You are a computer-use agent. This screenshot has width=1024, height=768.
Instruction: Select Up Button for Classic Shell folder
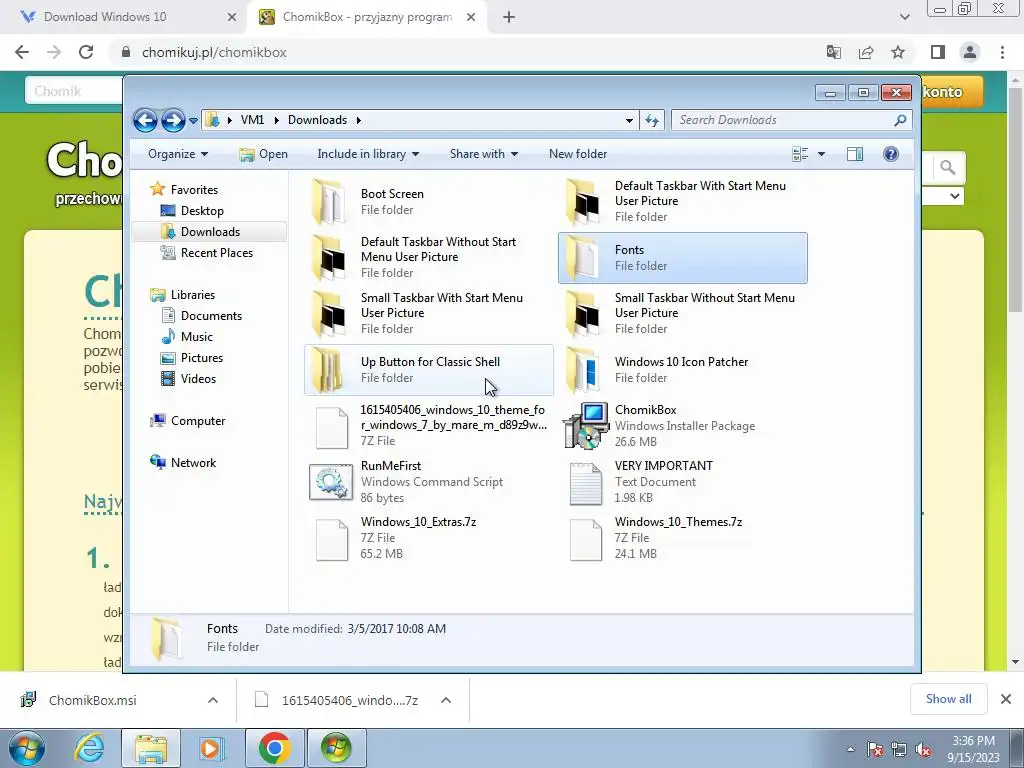[429, 370]
